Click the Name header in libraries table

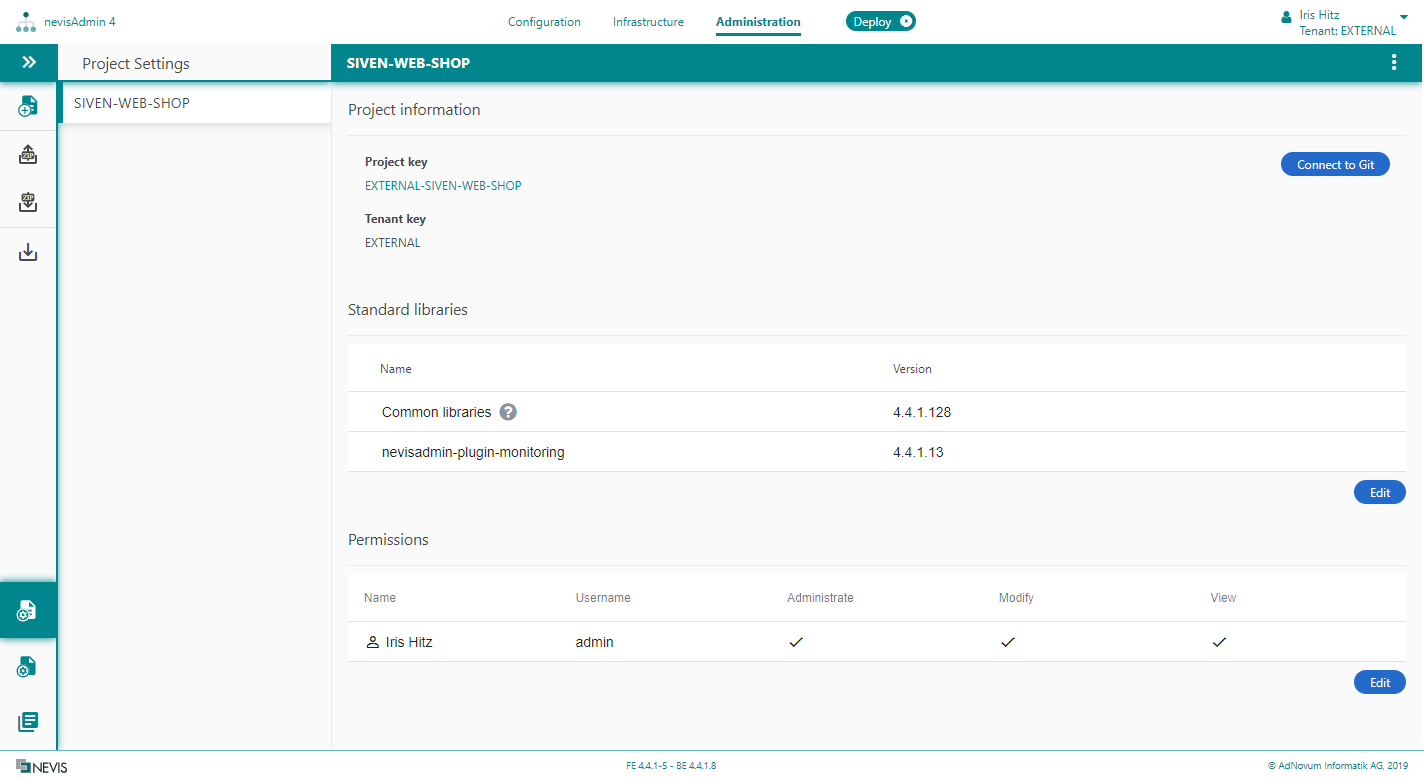[396, 369]
